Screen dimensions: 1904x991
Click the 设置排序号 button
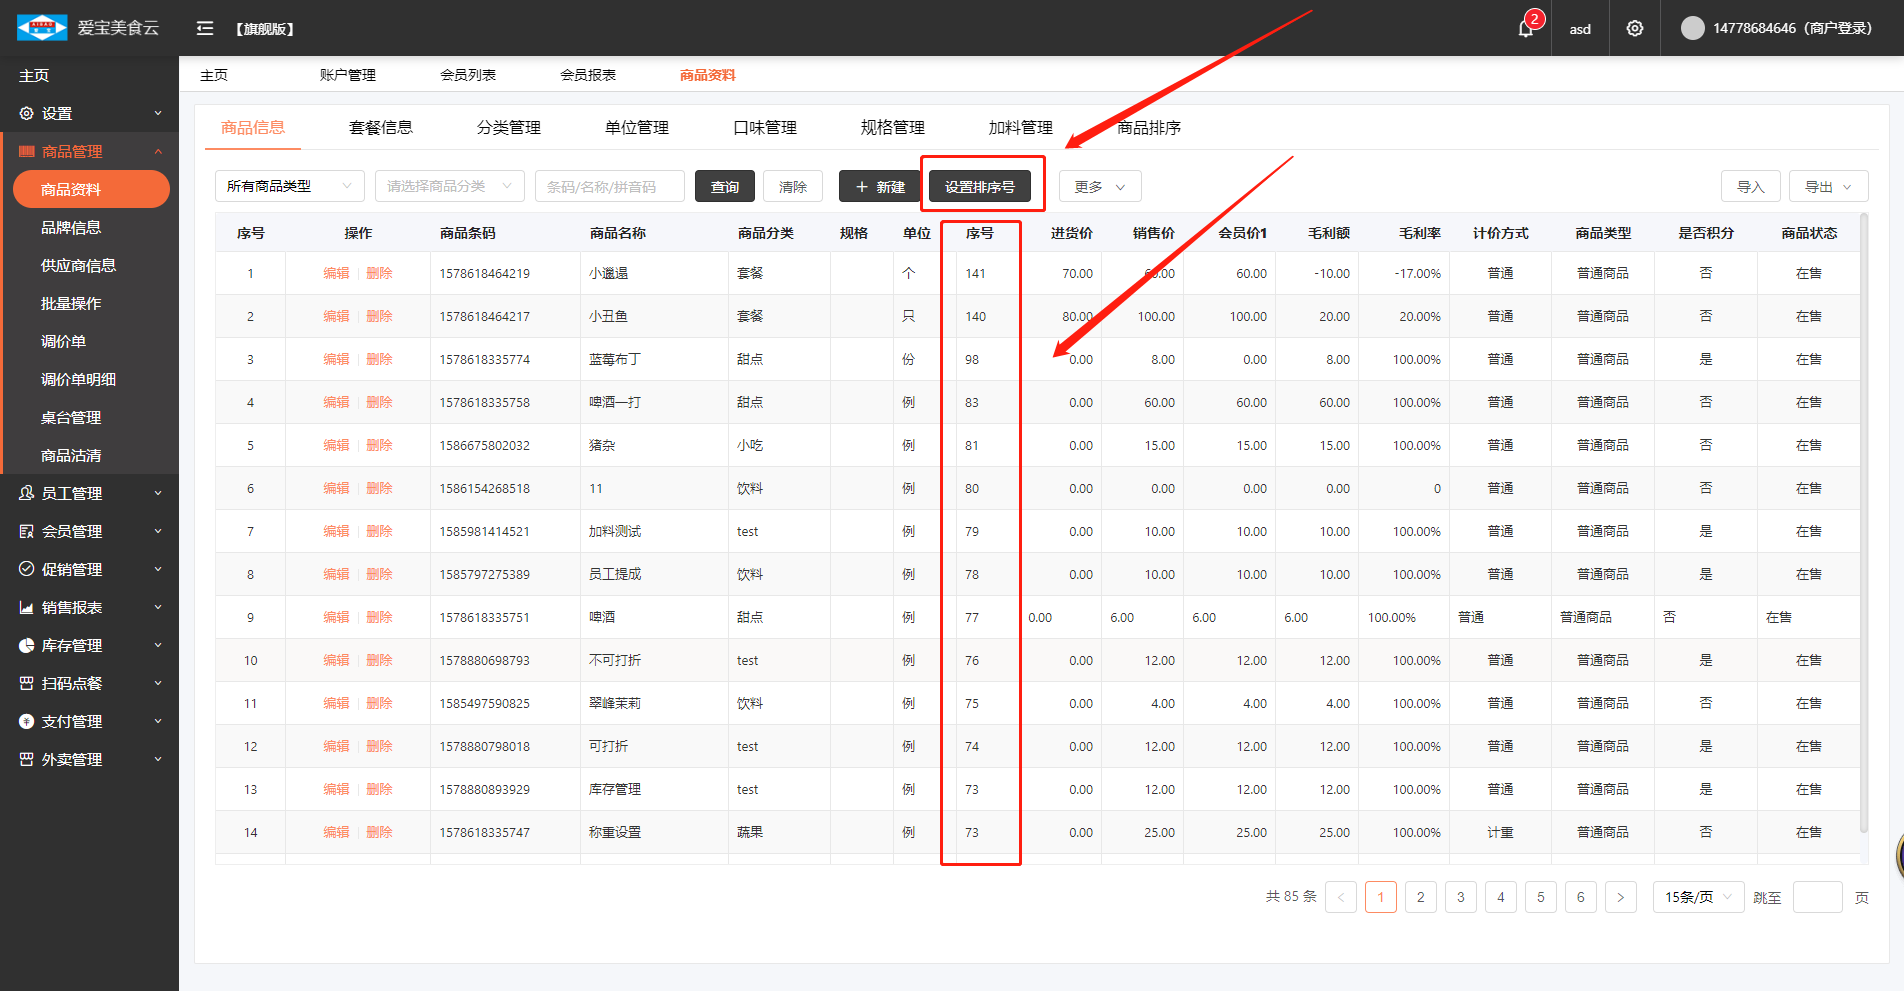979,187
